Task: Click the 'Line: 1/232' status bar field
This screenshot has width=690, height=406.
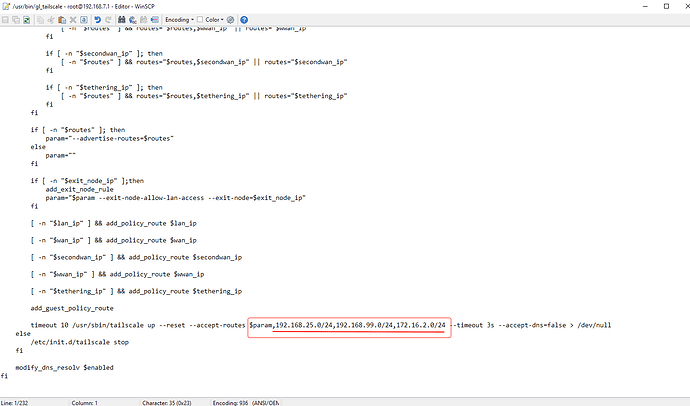Action: pyautogui.click(x=22, y=400)
